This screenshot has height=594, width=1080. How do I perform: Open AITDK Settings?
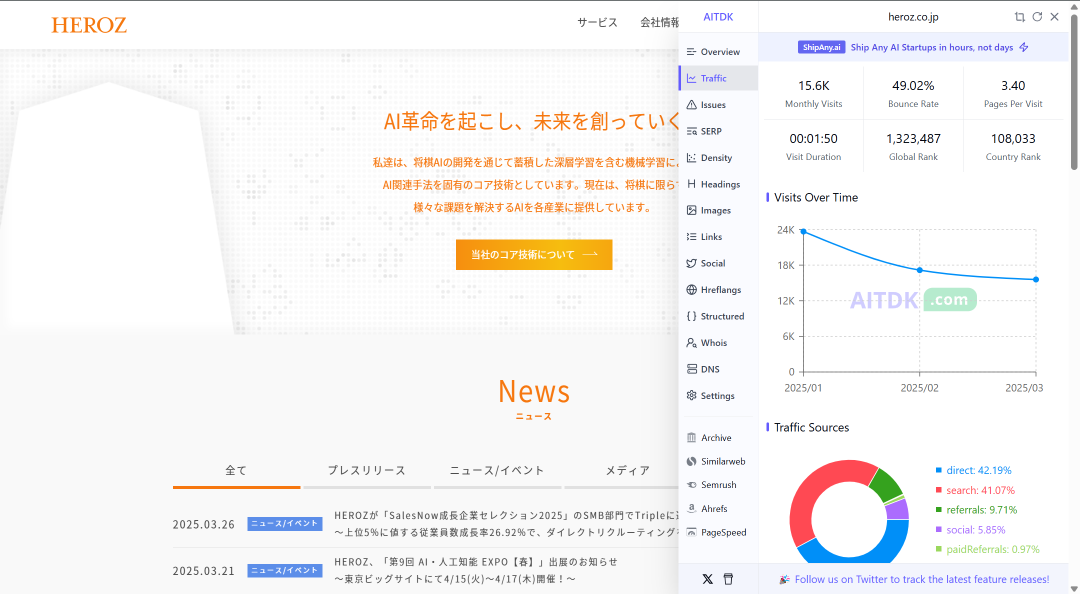tap(718, 396)
